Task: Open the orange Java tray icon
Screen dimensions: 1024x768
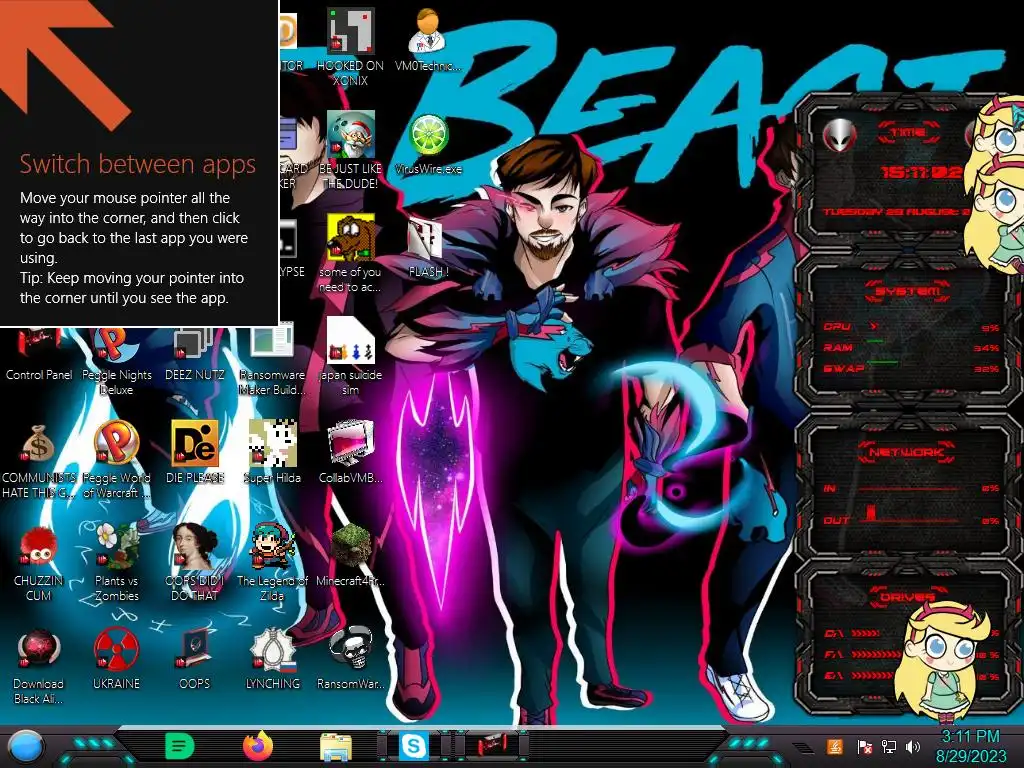Action: pos(834,746)
